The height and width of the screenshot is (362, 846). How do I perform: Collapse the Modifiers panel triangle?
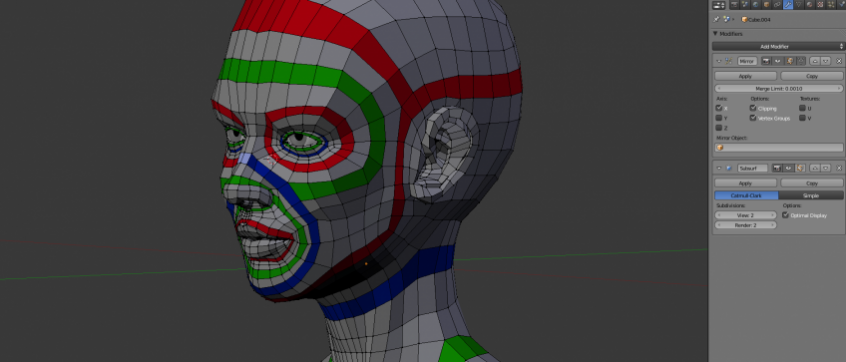[715, 33]
